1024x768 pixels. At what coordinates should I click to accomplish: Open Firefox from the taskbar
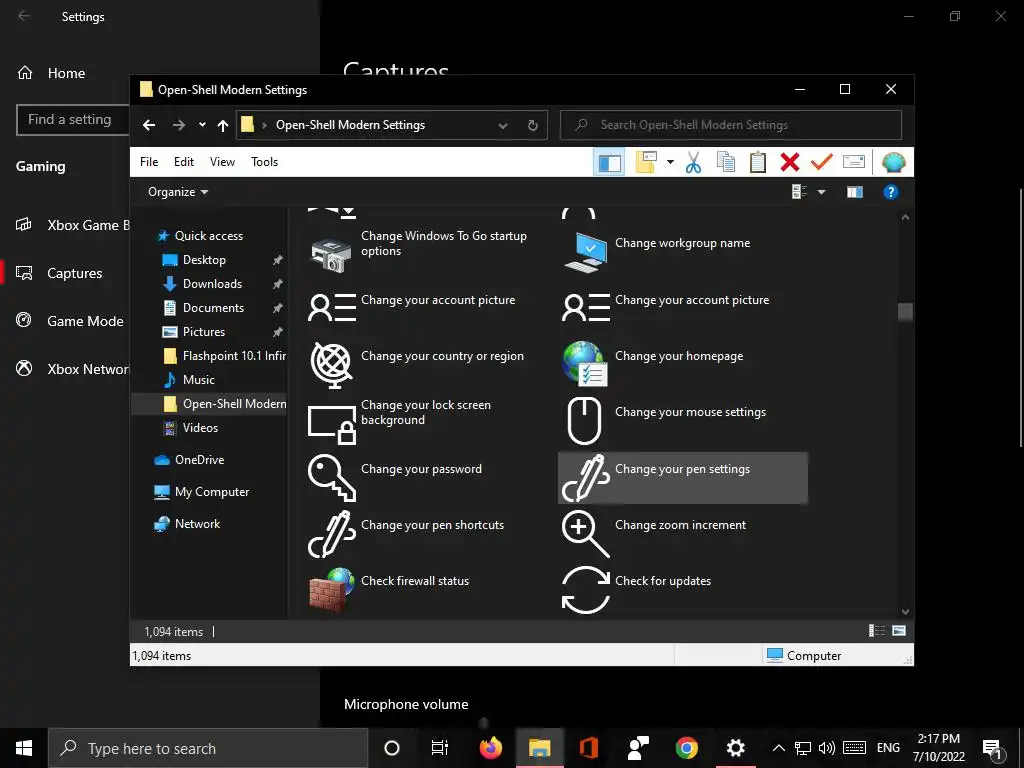[x=491, y=748]
